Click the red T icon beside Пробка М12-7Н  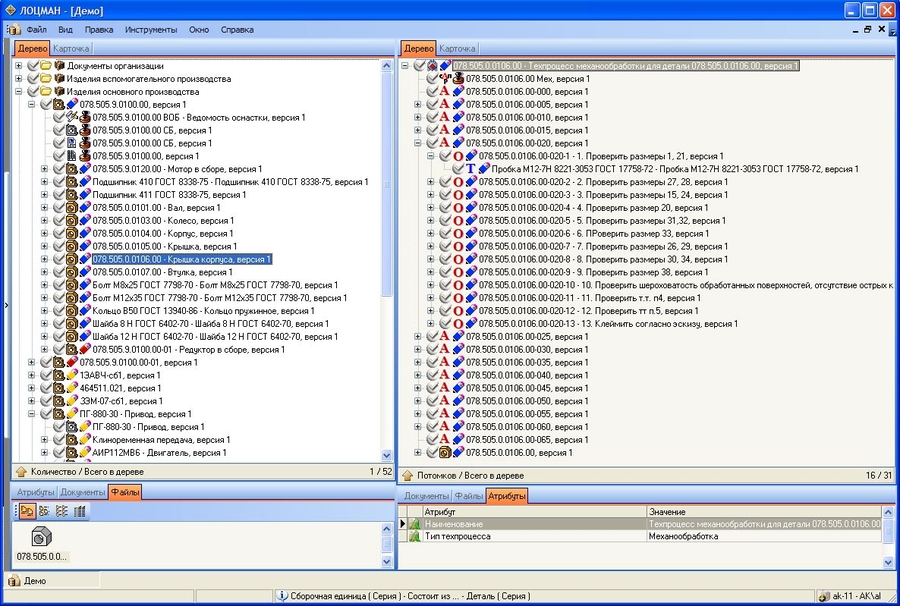click(x=471, y=169)
